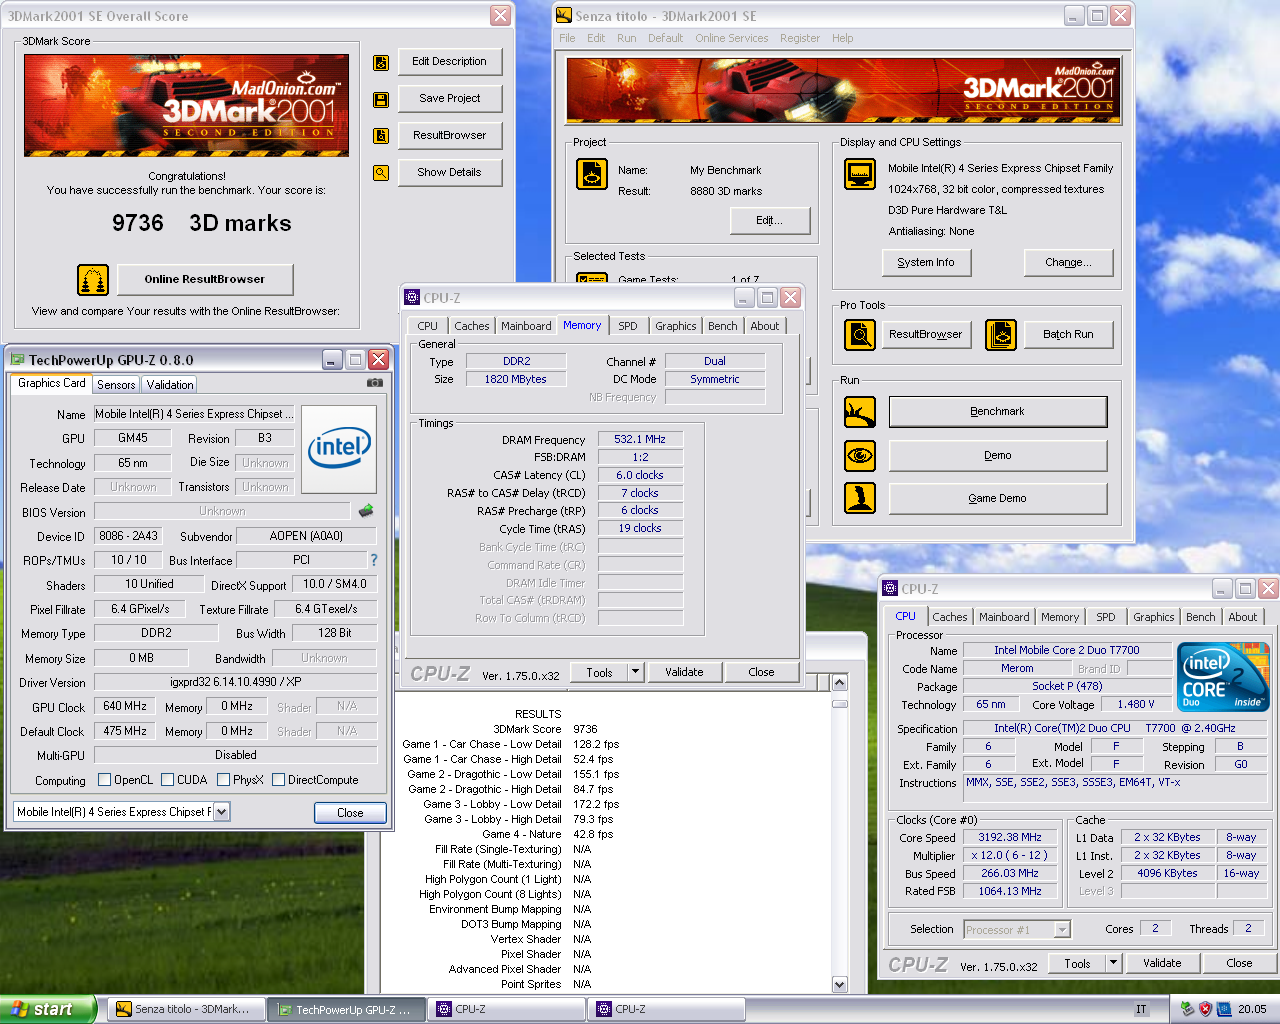The width and height of the screenshot is (1280, 1024).
Task: Open the File menu in 3DMark
Action: tap(567, 38)
